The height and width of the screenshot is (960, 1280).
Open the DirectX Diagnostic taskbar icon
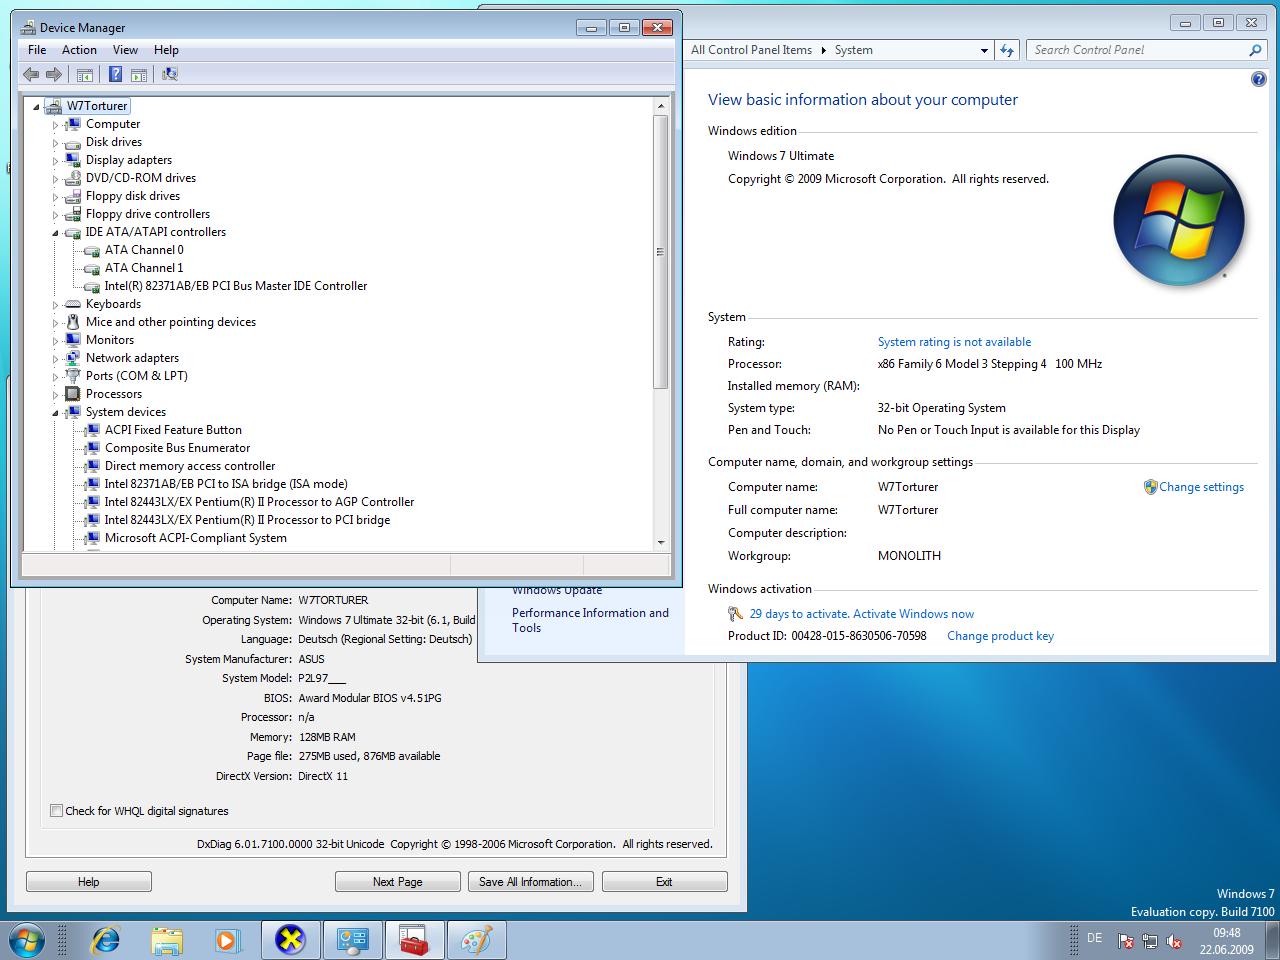290,940
